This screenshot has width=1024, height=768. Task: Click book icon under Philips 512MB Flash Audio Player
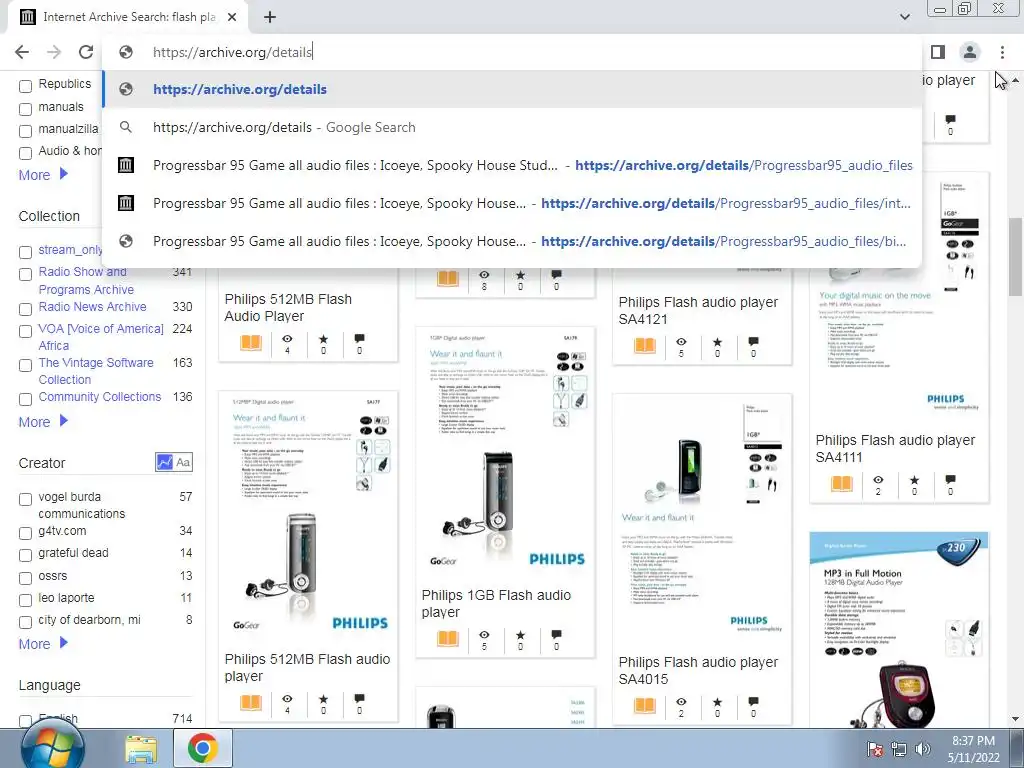[x=251, y=342]
